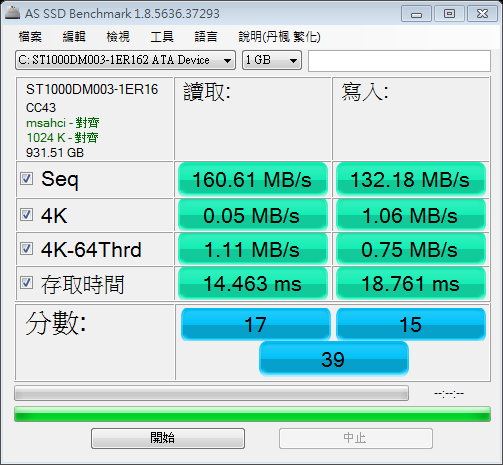Viewport: 503px width, 465px height.
Task: Click the 4K read result 0.05 MB/s
Action: pyautogui.click(x=253, y=215)
